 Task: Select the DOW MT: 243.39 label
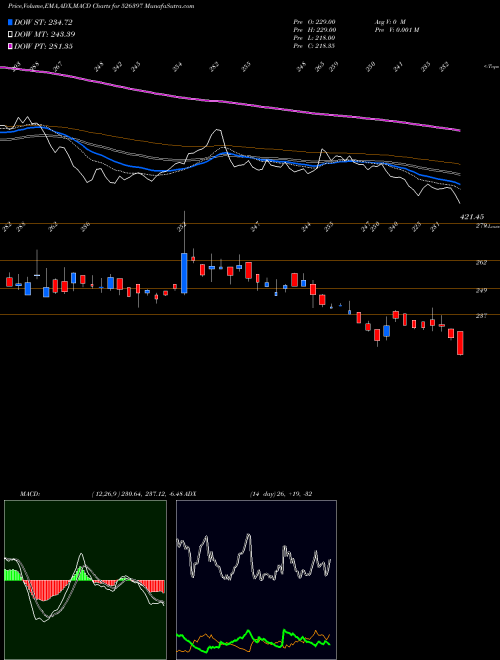pos(45,34)
